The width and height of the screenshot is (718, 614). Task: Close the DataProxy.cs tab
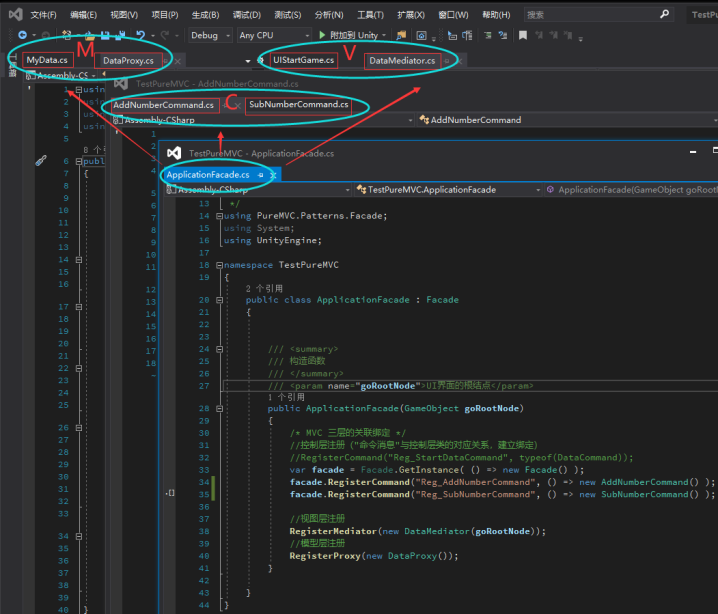coord(178,61)
